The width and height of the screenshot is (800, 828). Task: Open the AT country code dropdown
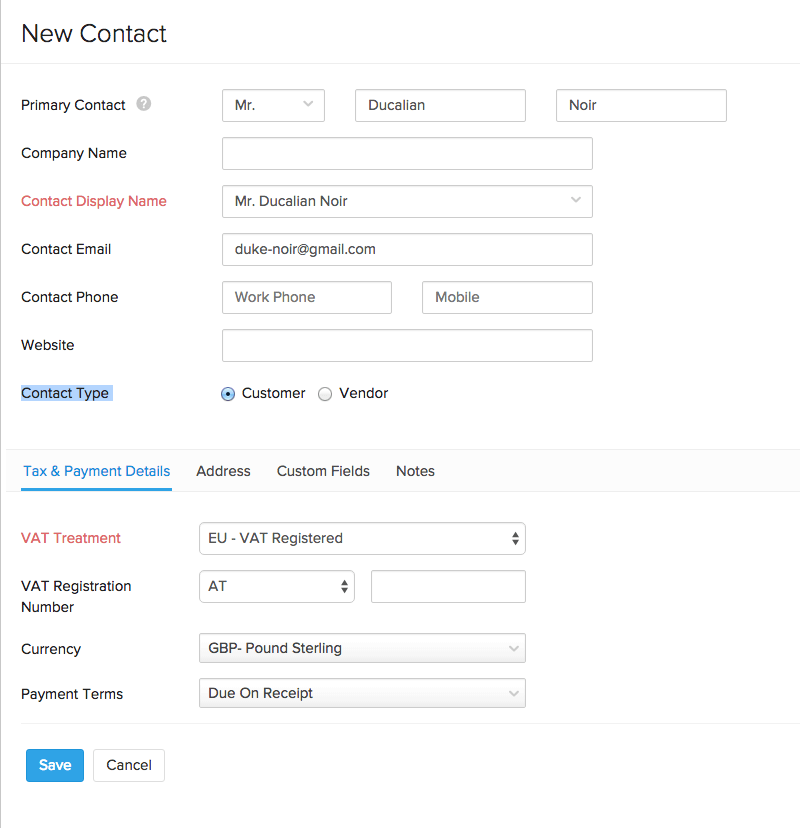(x=277, y=587)
